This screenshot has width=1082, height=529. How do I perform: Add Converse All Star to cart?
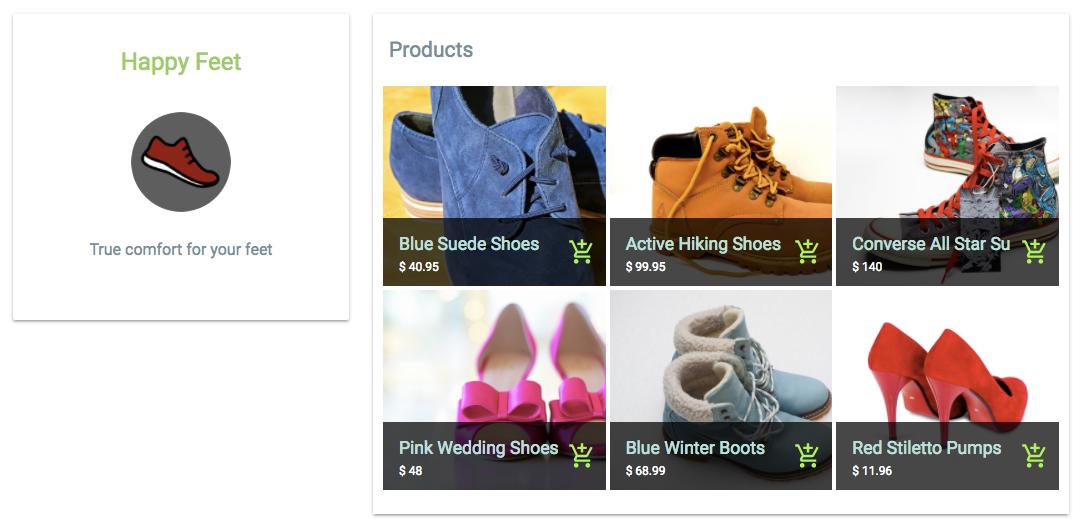tap(1034, 251)
